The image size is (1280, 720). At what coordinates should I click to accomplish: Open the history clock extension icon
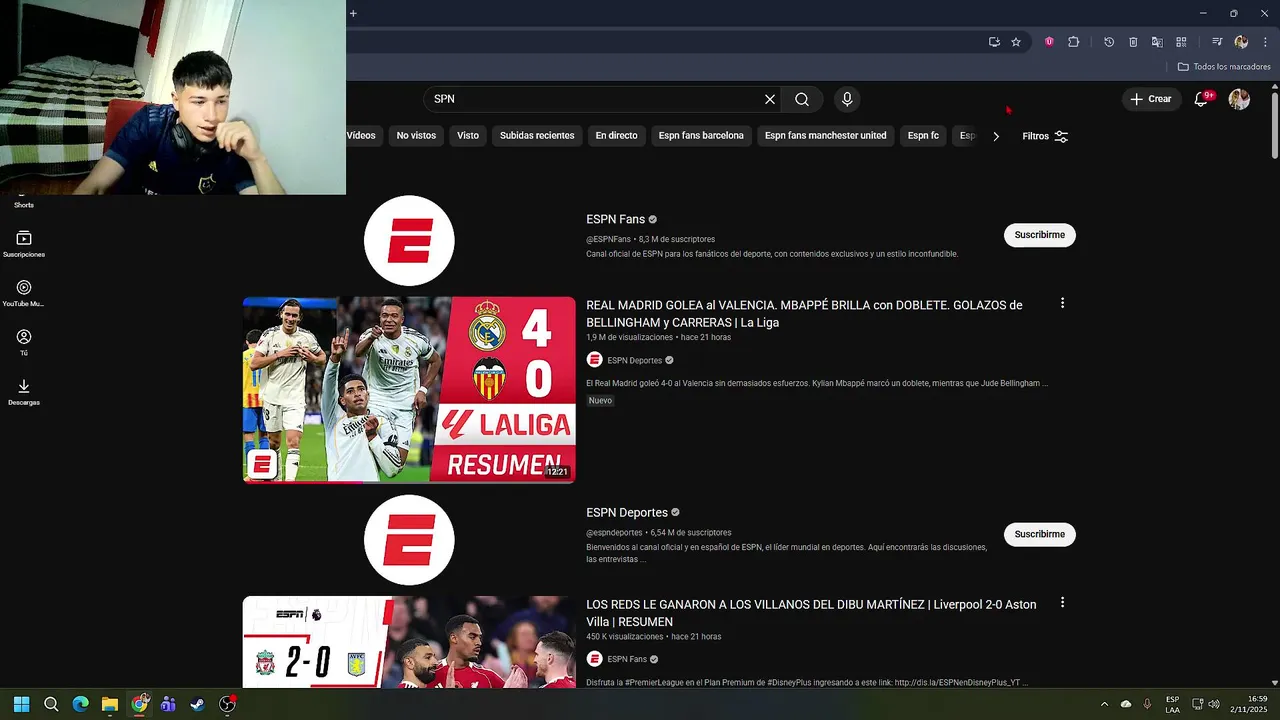pyautogui.click(x=1109, y=42)
